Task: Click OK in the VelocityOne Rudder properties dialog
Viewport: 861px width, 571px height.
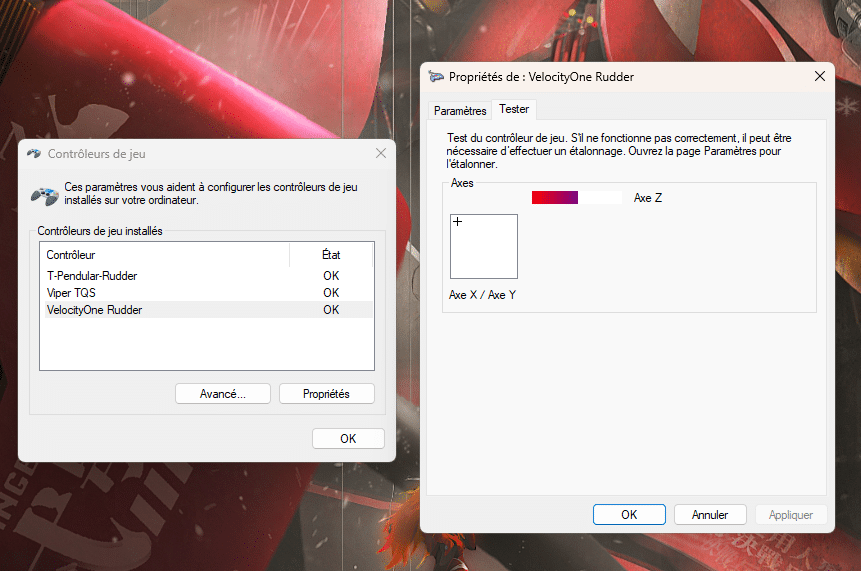Action: coord(629,515)
